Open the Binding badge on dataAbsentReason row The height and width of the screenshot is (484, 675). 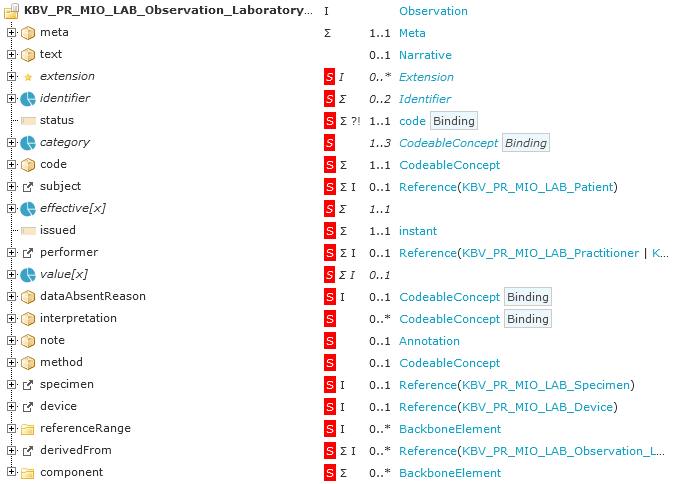click(527, 297)
